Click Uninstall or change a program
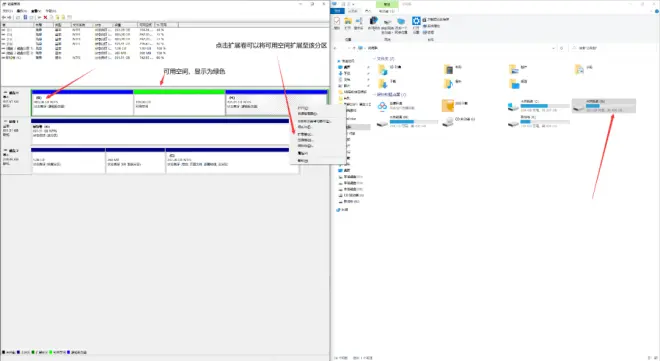This screenshot has width=660, height=361. (436, 19)
